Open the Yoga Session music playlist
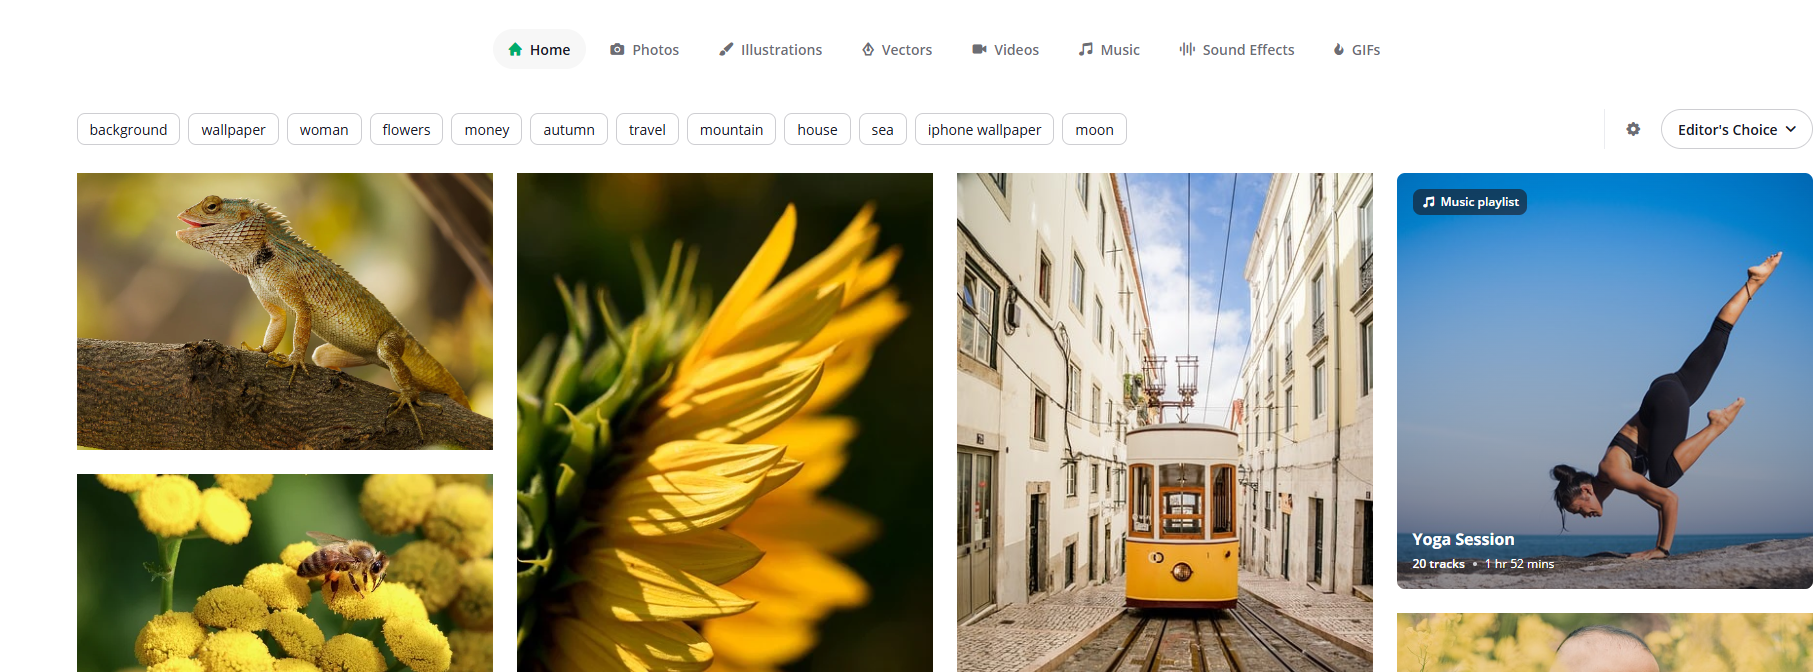Screen dimensions: 1814x672 click(x=1604, y=380)
